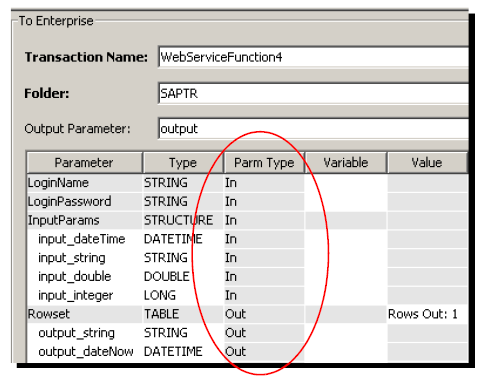Screen dimensions: 486x384
Task: Click the Variable cell for input_double
Action: point(346,276)
